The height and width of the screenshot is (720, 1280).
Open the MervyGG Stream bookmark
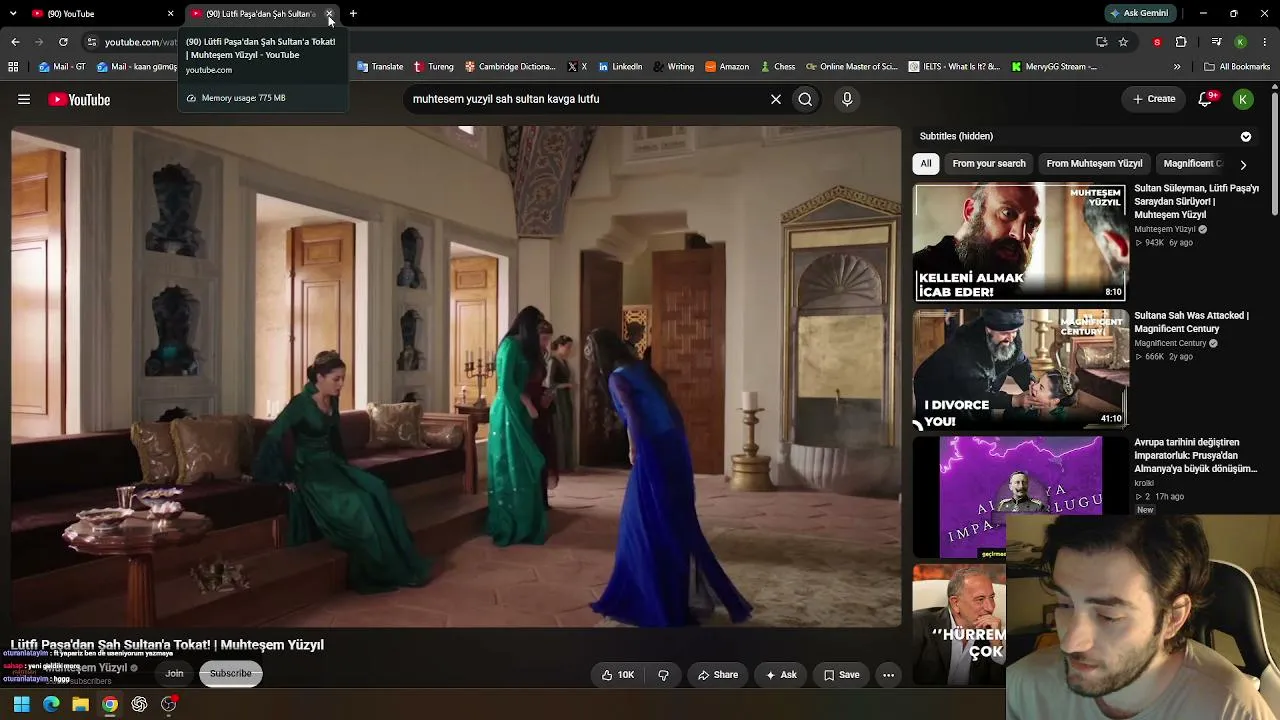coord(1054,67)
